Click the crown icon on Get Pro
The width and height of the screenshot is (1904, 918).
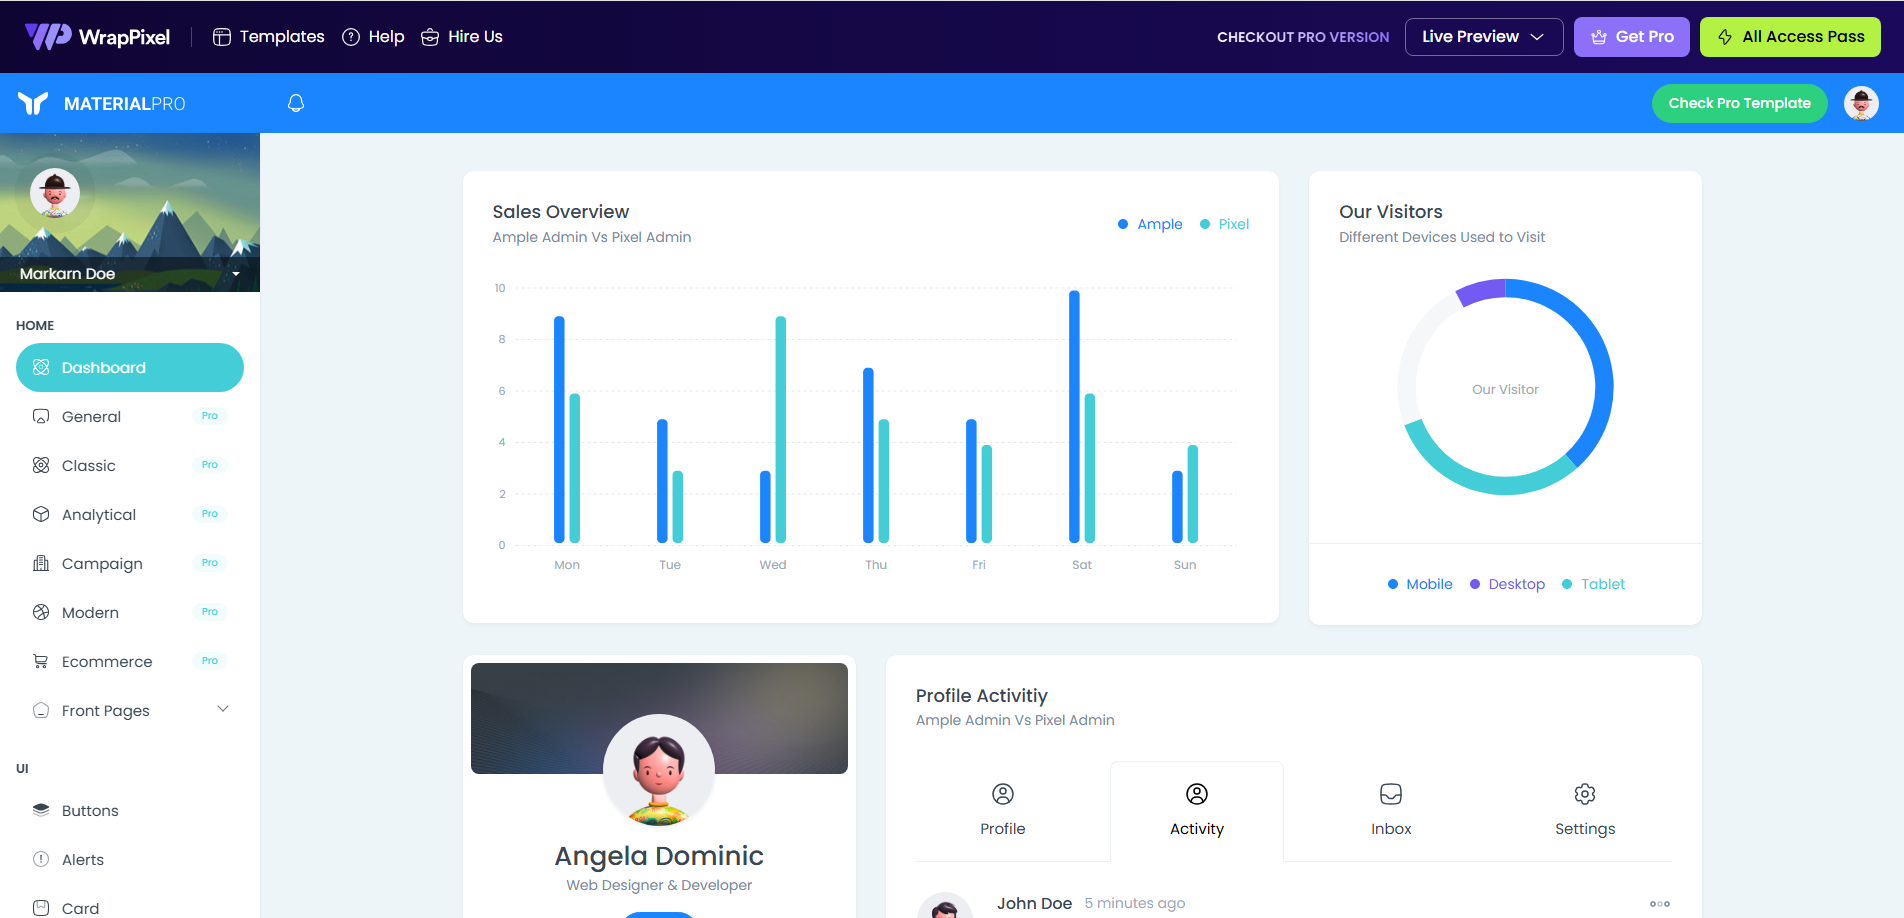[x=1599, y=37]
